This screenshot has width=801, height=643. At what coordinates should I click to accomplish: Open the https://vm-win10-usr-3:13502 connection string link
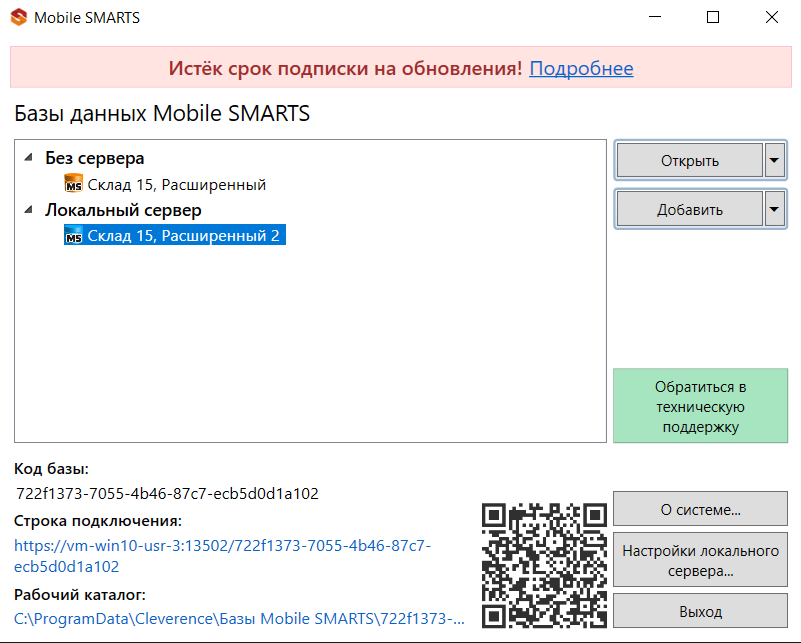coord(222,556)
